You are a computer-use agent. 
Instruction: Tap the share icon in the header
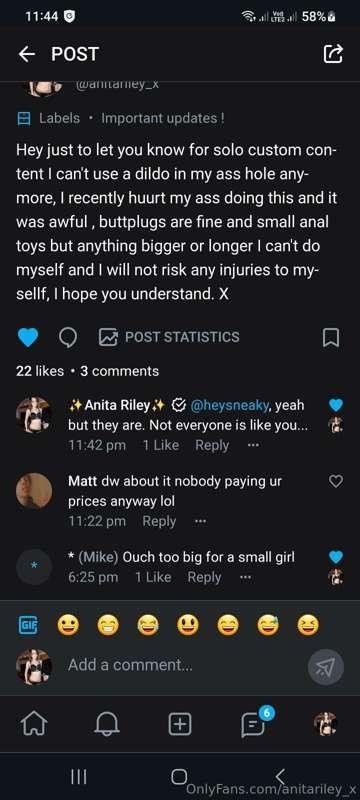click(333, 54)
